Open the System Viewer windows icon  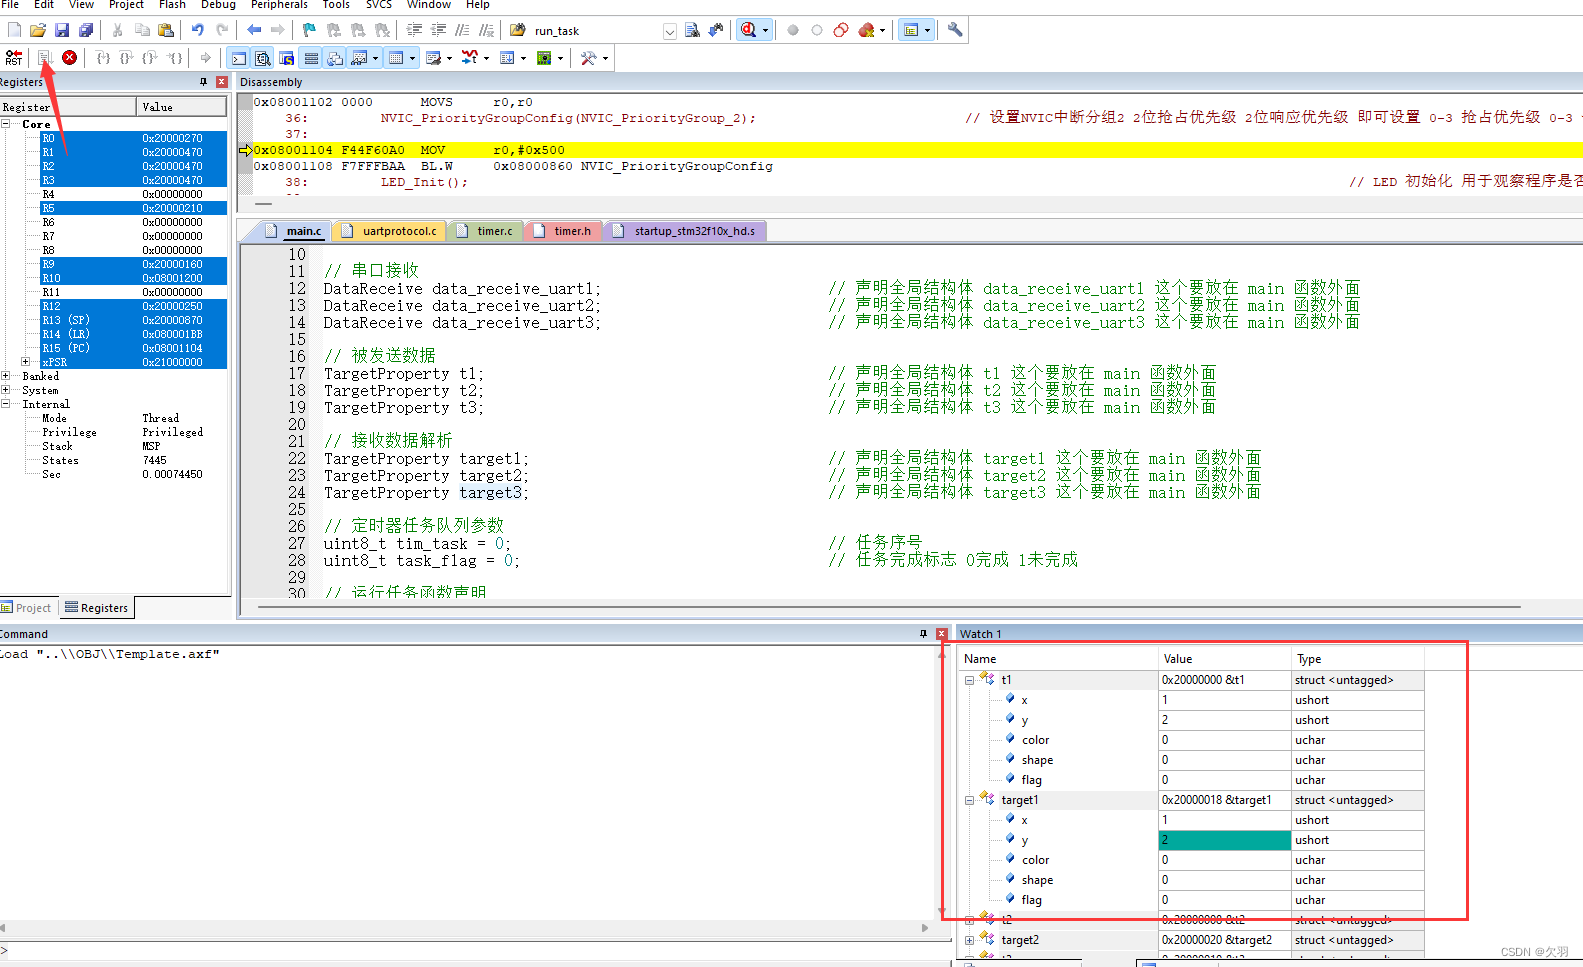pos(544,58)
